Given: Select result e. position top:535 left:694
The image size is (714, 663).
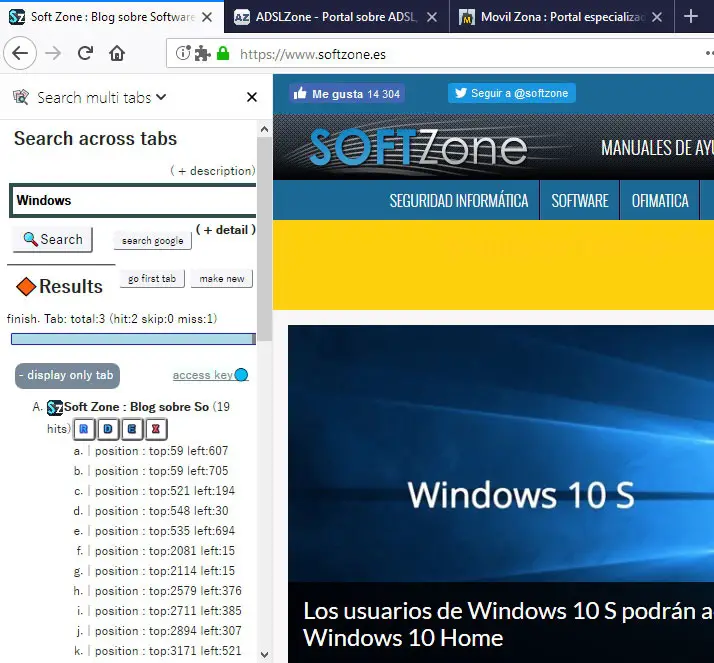Looking at the screenshot, I should click(x=165, y=531).
